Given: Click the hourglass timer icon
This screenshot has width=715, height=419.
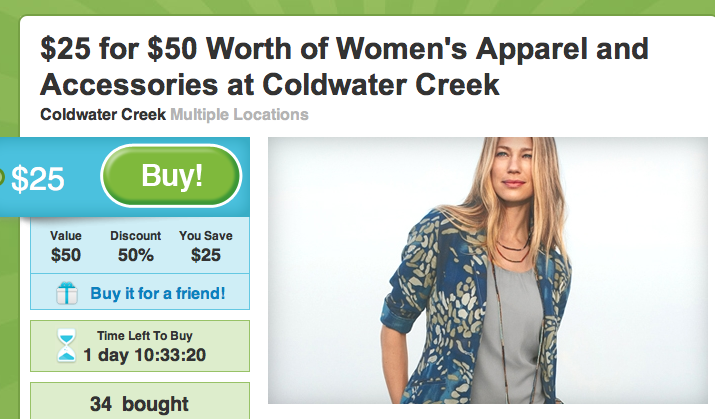Looking at the screenshot, I should pos(67,346).
